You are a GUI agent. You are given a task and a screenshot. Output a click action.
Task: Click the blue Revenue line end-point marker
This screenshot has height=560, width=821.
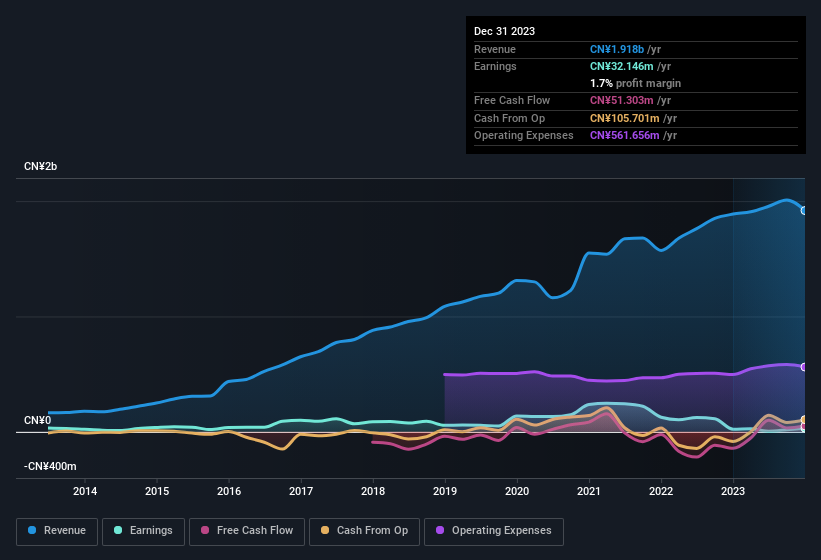coord(804,210)
